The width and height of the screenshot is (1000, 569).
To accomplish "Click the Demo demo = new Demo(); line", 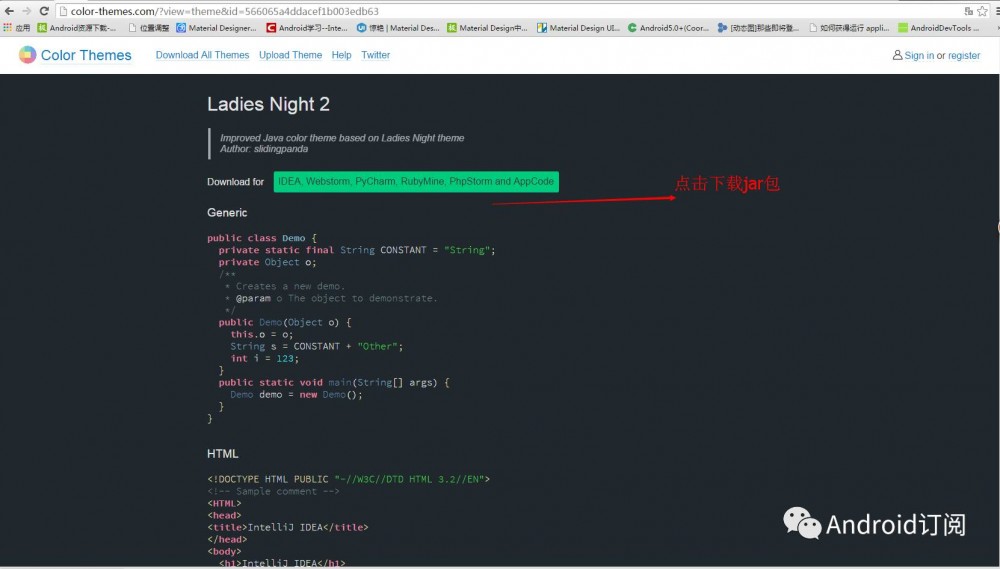I will pos(296,395).
